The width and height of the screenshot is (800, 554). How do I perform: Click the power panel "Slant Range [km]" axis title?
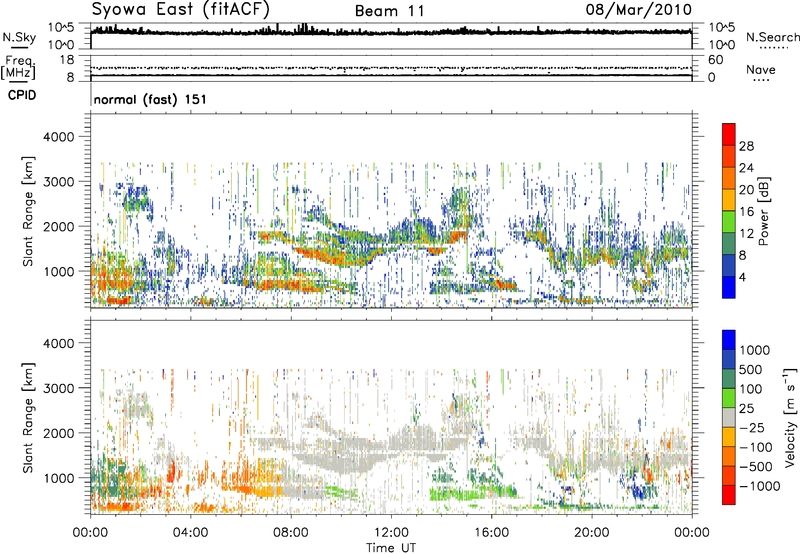click(28, 211)
